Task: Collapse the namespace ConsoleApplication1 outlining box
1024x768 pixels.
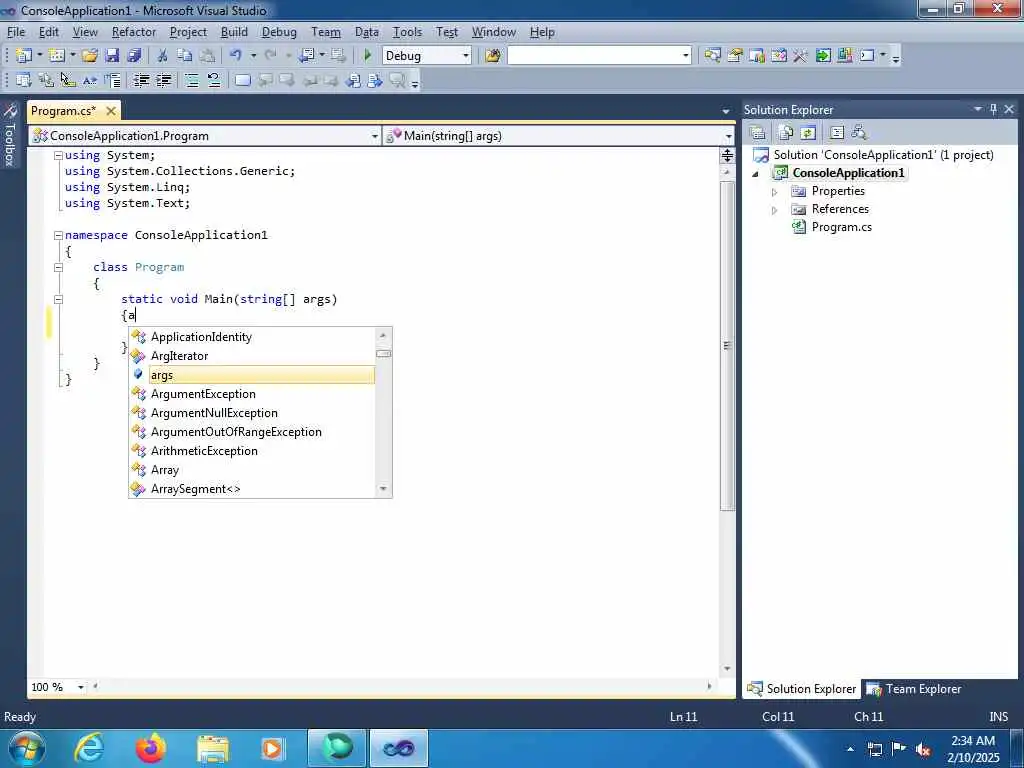Action: 58,235
